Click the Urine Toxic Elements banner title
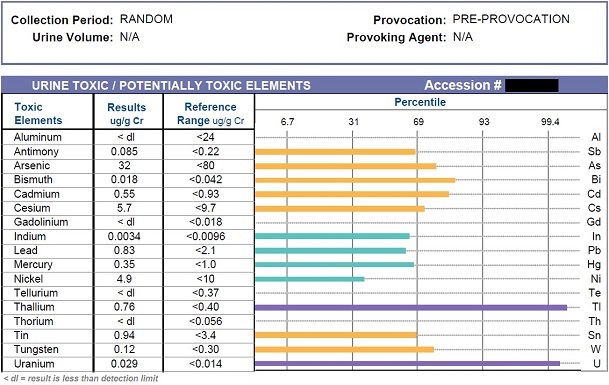Image resolution: width=609 pixels, height=385 pixels. (x=171, y=85)
